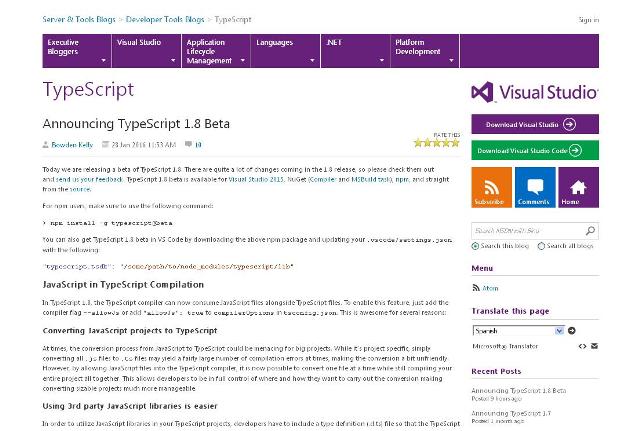Open the Platform Development menu
This screenshot has height=431, width=640.
point(425,51)
